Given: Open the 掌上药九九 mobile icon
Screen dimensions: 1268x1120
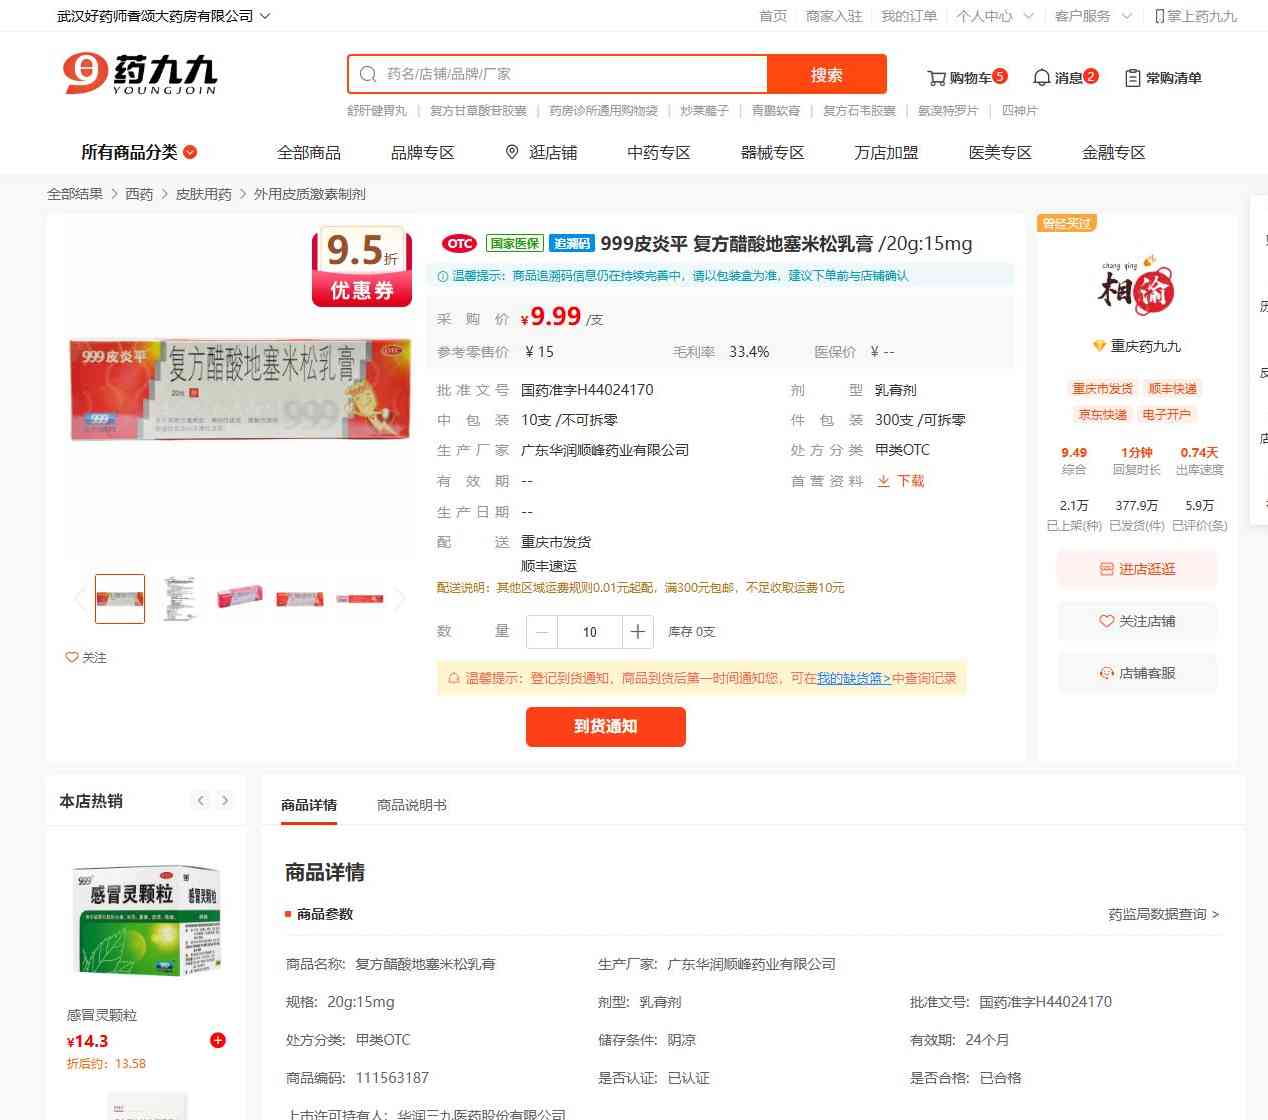Looking at the screenshot, I should coord(1160,16).
